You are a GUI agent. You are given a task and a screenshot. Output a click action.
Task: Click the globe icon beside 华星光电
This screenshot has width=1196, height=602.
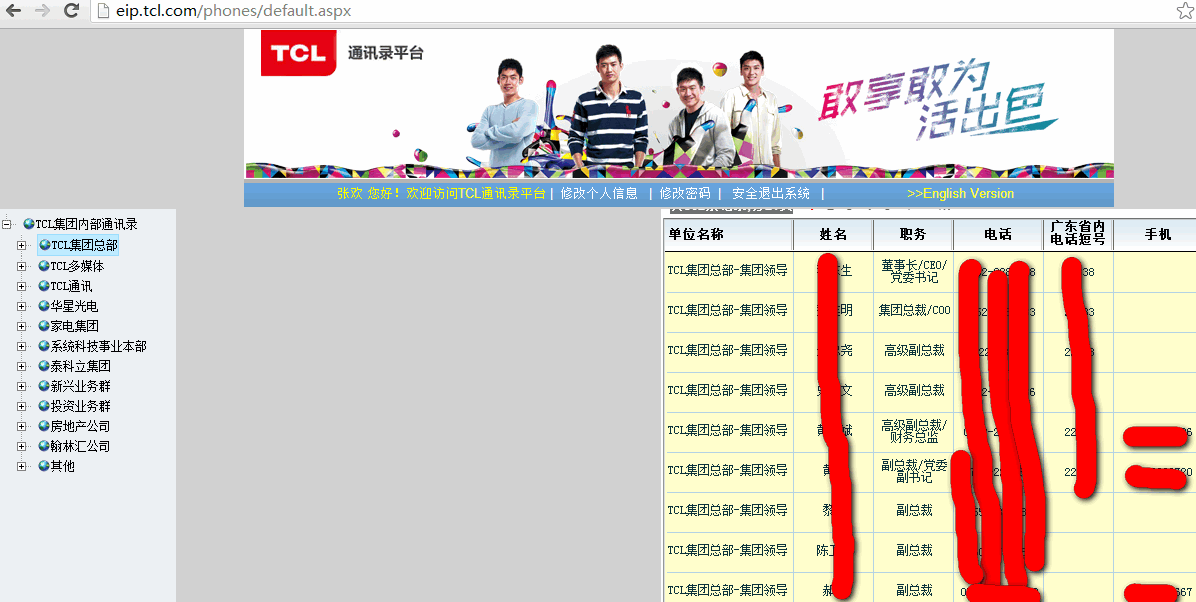[x=44, y=306]
